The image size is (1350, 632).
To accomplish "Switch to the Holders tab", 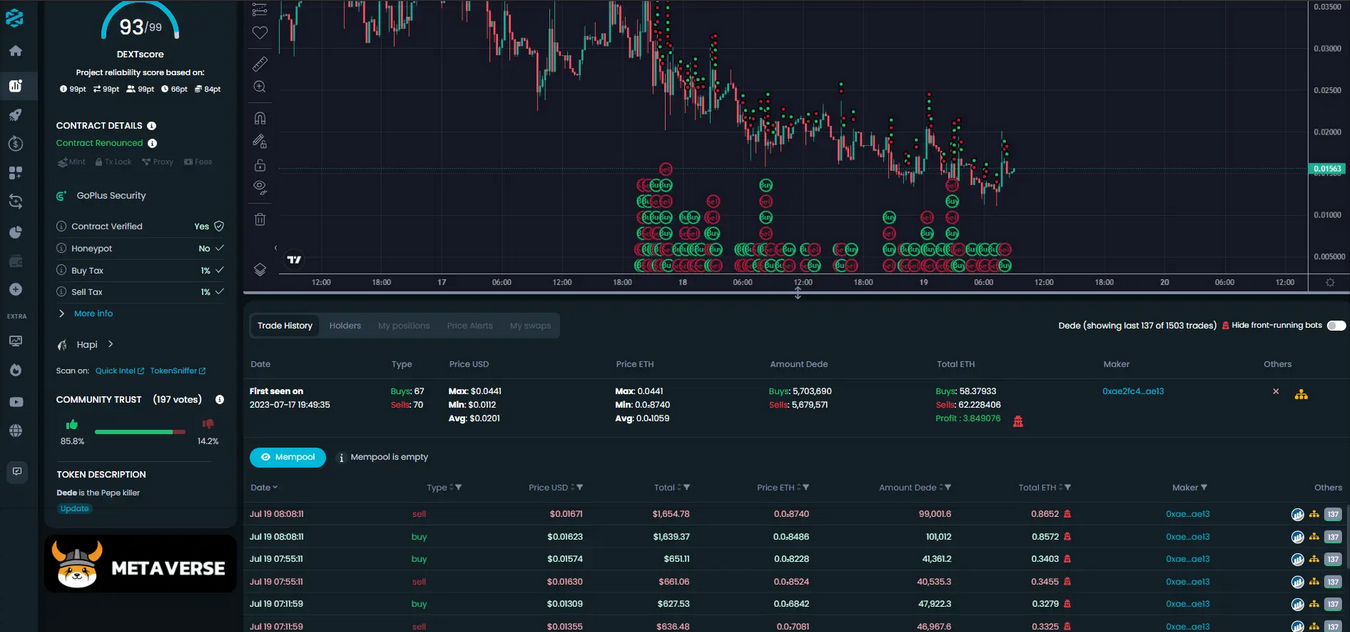I will tap(345, 326).
